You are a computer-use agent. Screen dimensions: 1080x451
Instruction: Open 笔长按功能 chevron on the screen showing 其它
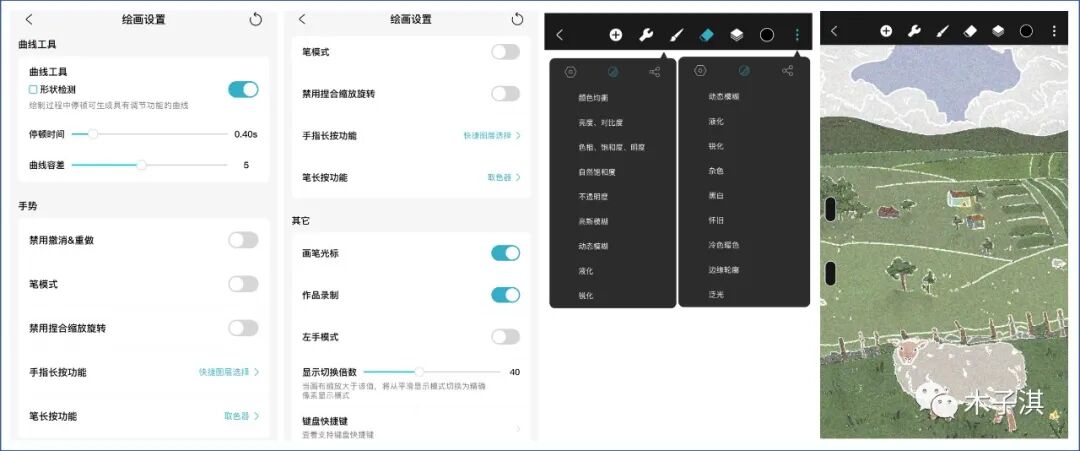click(518, 178)
